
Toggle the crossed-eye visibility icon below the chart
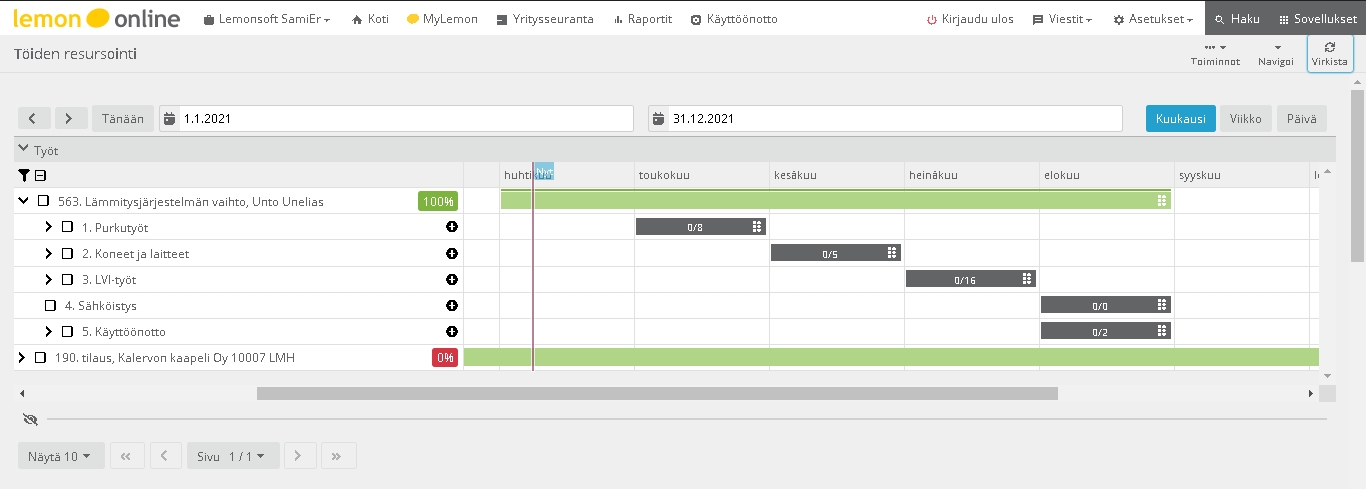[x=30, y=419]
